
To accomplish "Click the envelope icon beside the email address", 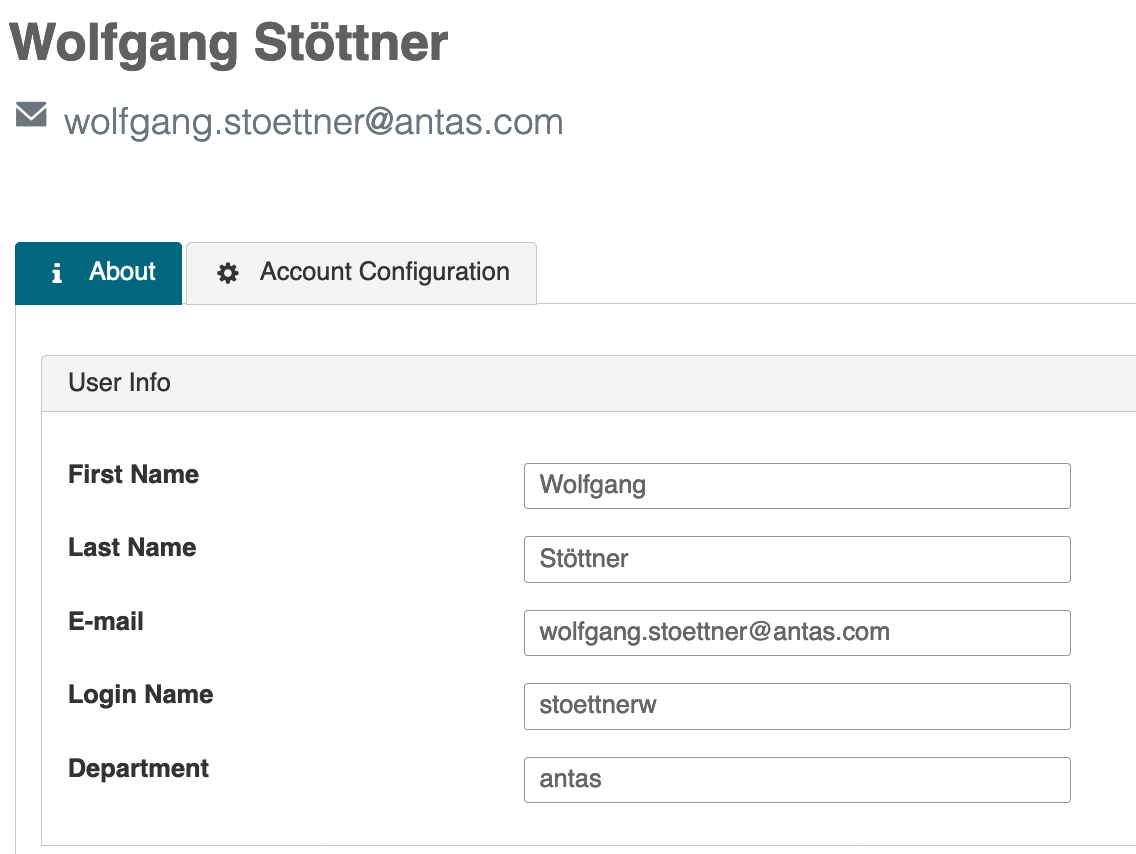I will 31,115.
